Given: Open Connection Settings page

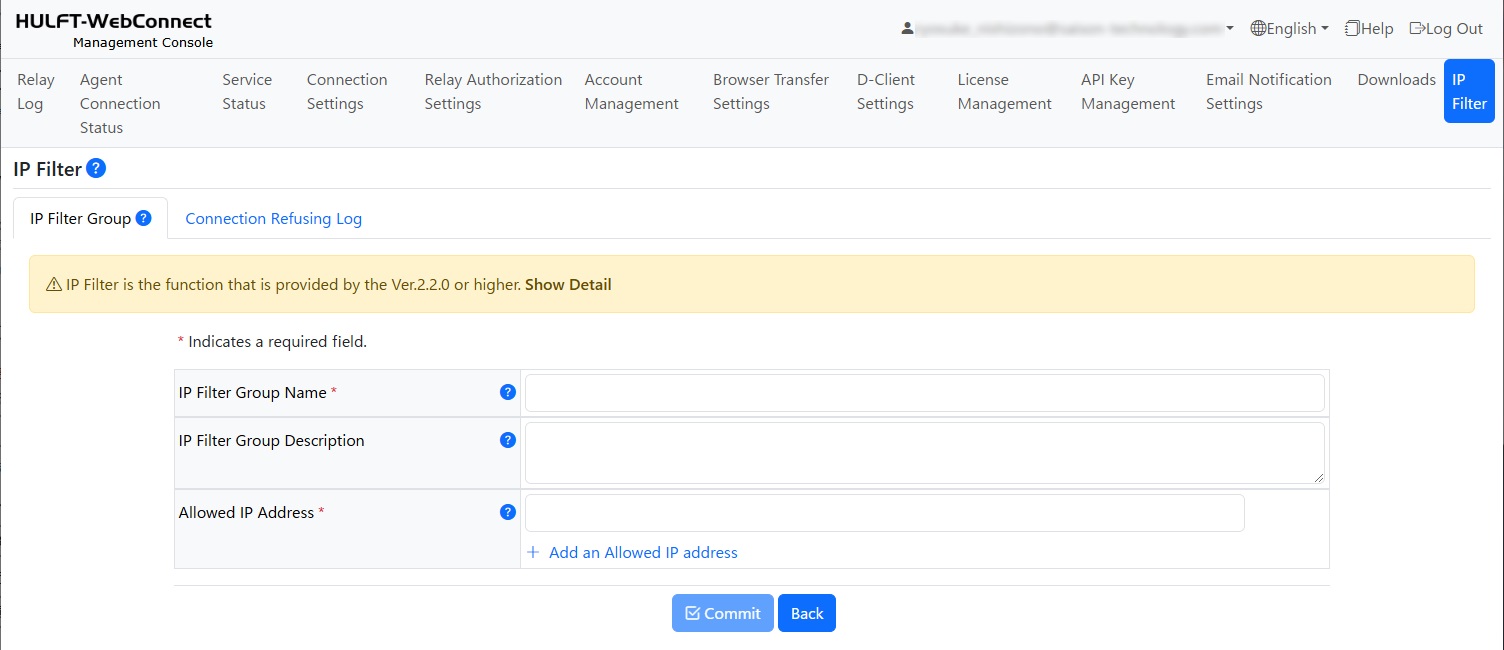Looking at the screenshot, I should pyautogui.click(x=347, y=92).
